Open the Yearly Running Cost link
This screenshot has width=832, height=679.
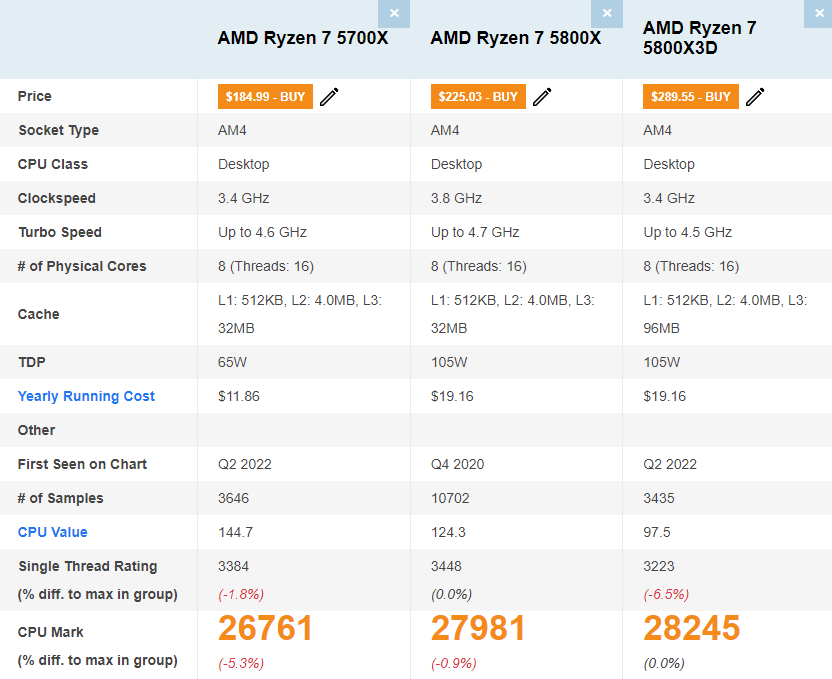(x=86, y=396)
